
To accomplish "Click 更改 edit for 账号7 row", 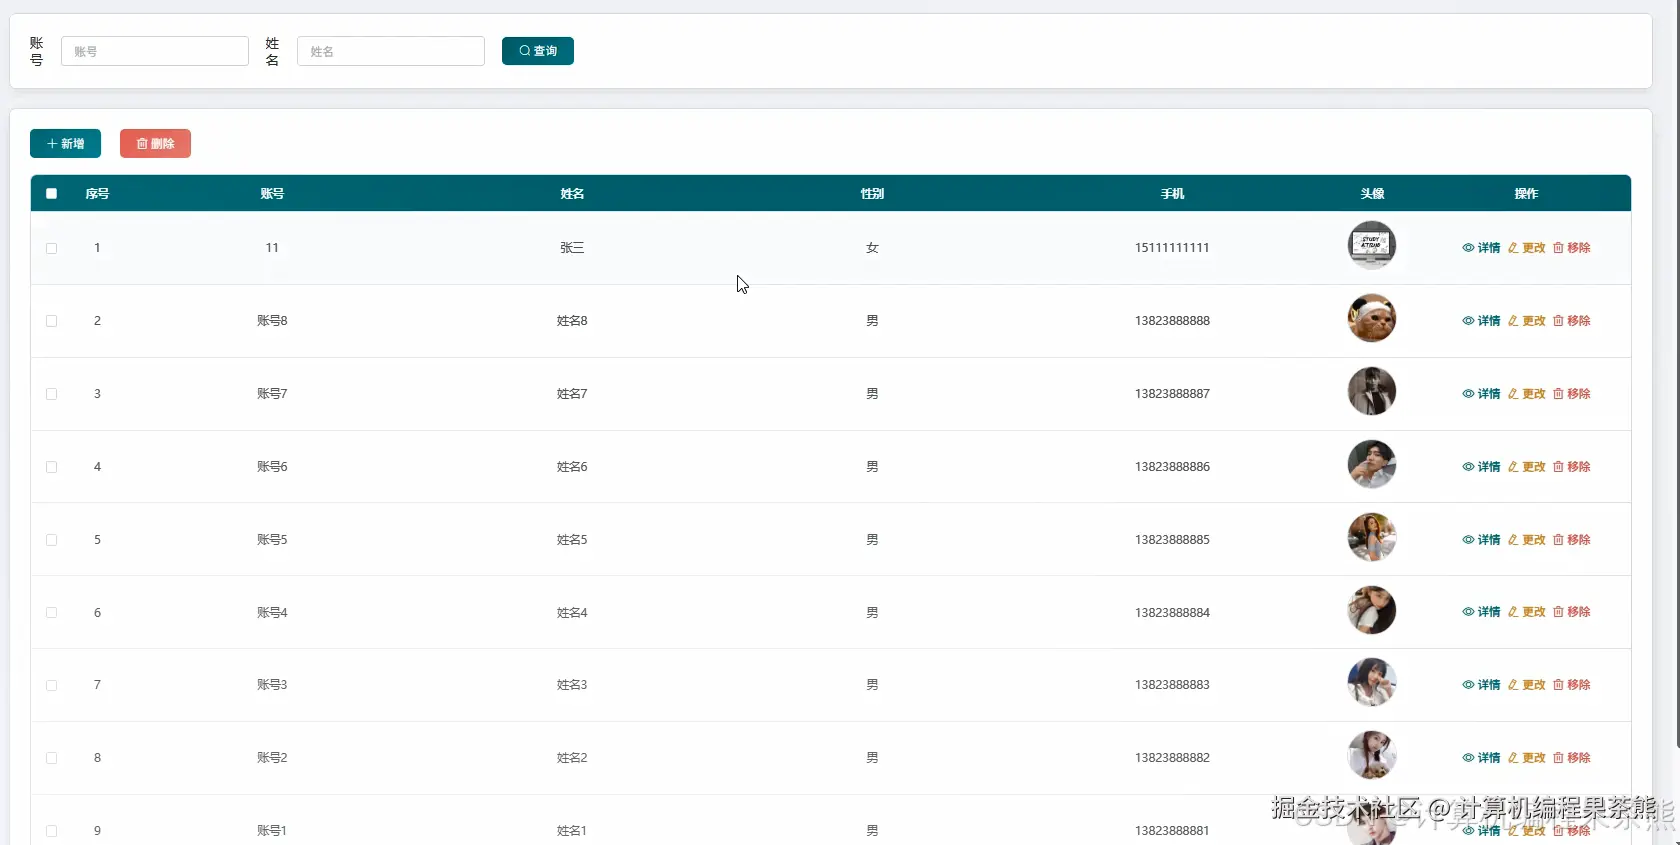I will coord(1527,394).
